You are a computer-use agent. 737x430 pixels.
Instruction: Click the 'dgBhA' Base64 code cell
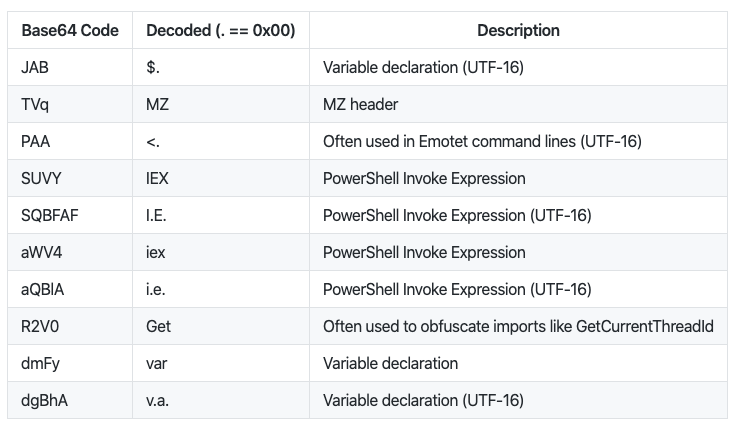tap(43, 401)
